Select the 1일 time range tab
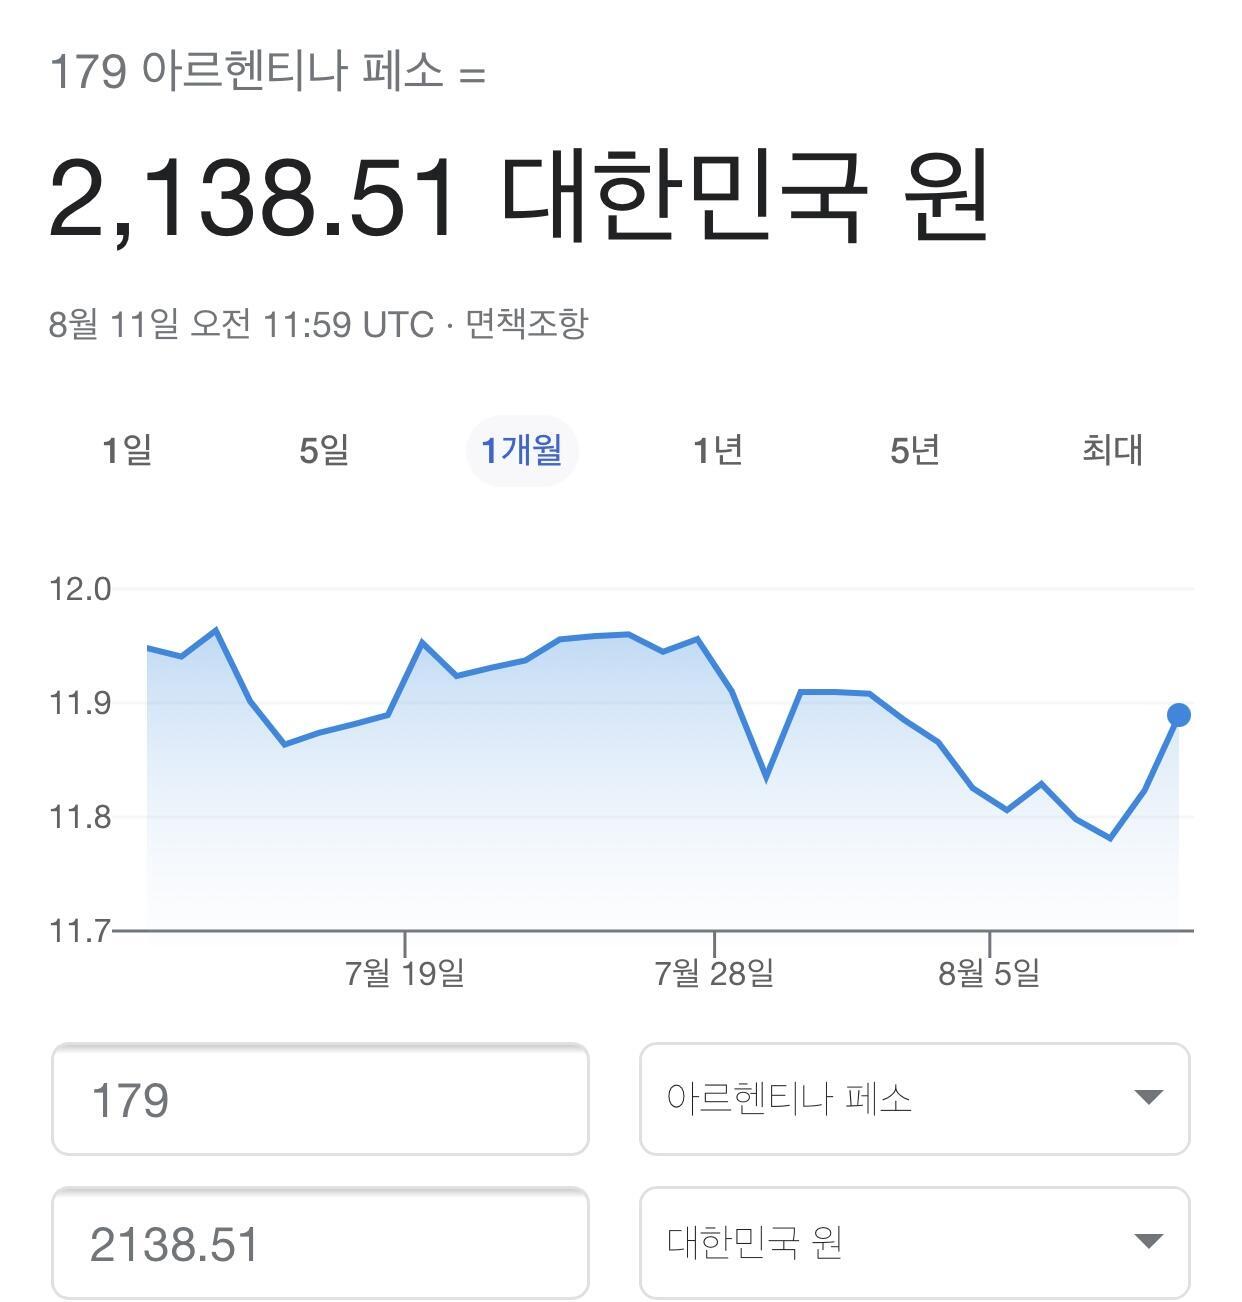 (x=127, y=450)
